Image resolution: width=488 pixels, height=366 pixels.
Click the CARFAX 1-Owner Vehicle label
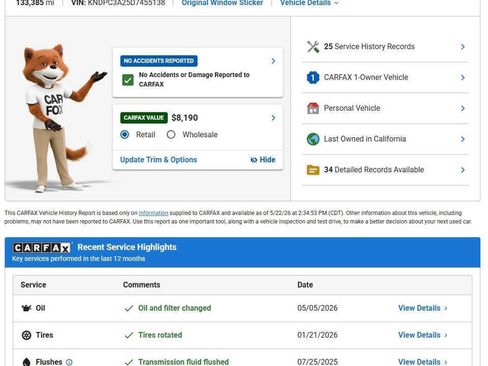coord(366,77)
